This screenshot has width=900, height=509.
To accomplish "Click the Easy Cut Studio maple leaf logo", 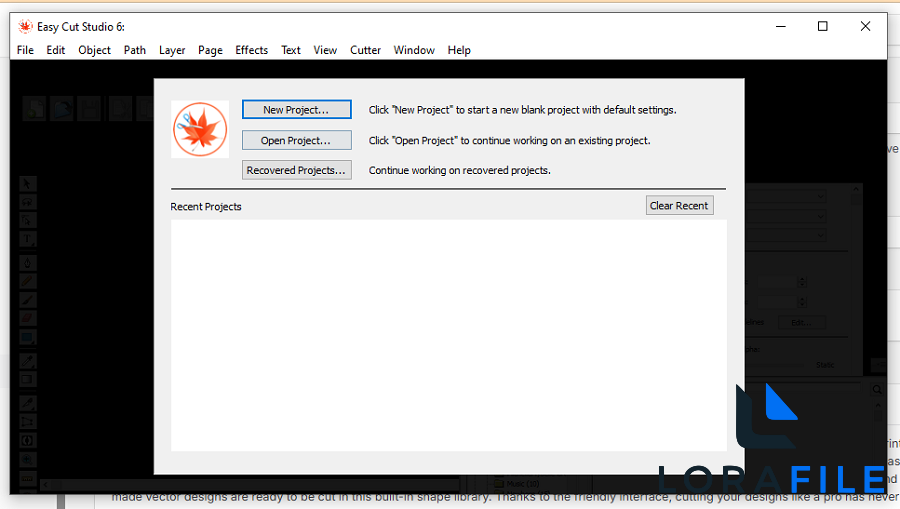I will pyautogui.click(x=200, y=129).
